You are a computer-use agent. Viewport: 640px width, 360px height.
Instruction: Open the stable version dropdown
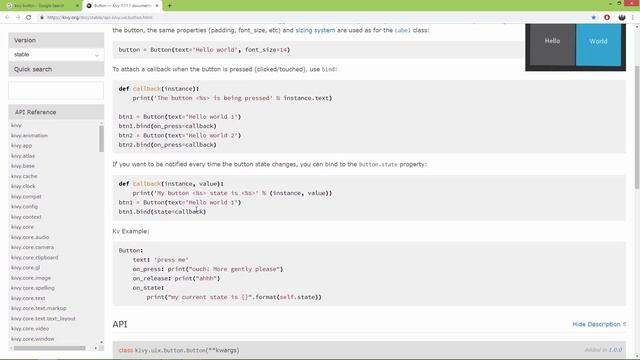pos(56,55)
